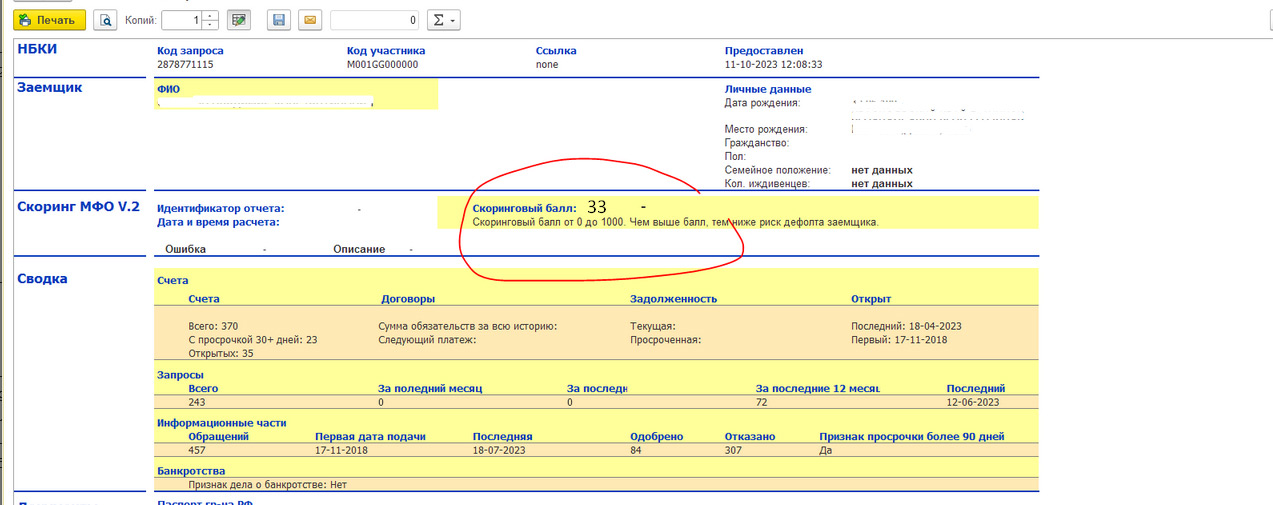Screen dimensions: 1273x505
Task: Click the Следующий платеж cell
Action: coord(426,340)
